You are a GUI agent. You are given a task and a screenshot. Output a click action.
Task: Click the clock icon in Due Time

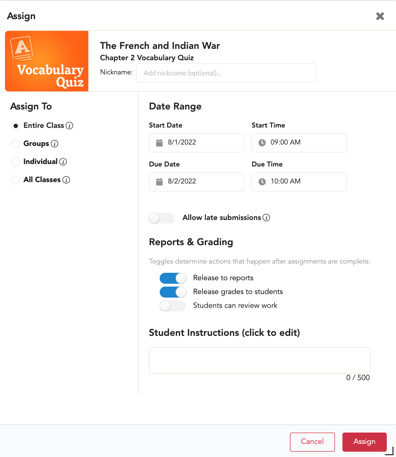262,182
